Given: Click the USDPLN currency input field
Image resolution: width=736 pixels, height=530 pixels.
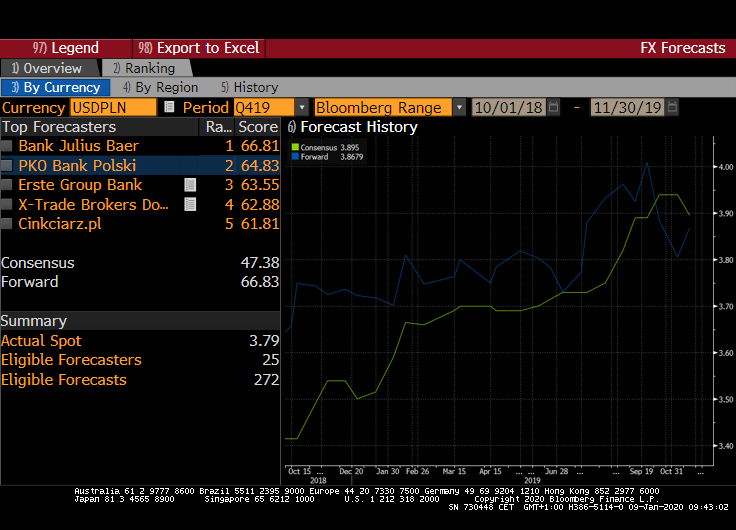Looking at the screenshot, I should click(x=113, y=107).
